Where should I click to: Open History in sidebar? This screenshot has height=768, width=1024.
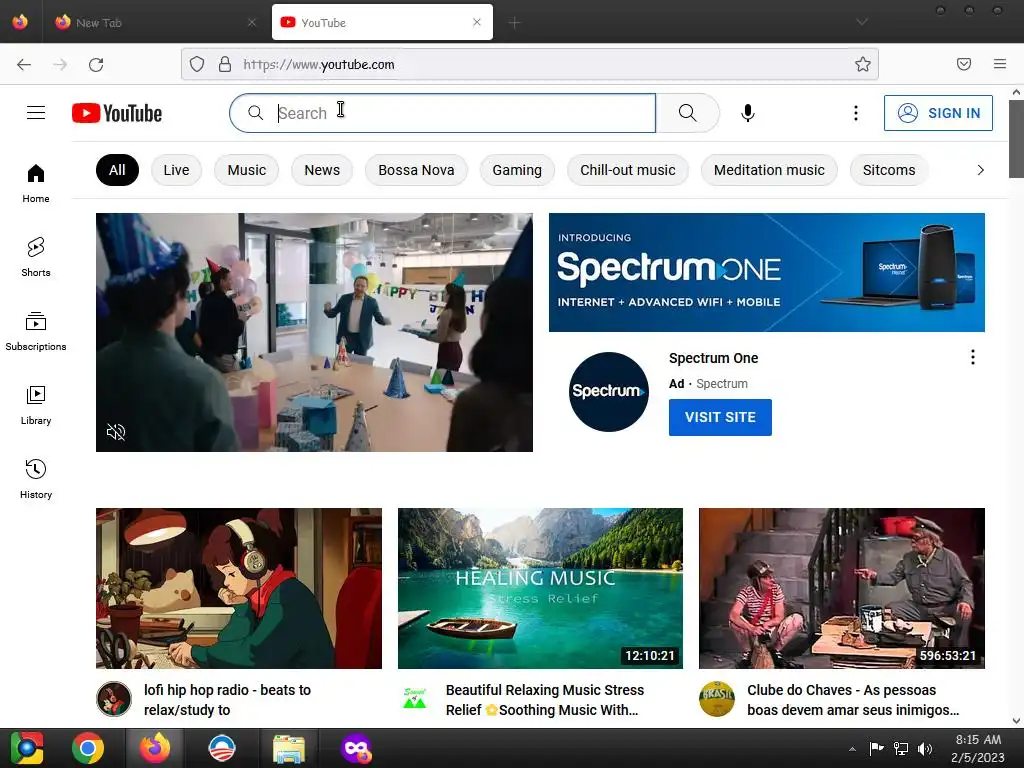[x=36, y=479]
